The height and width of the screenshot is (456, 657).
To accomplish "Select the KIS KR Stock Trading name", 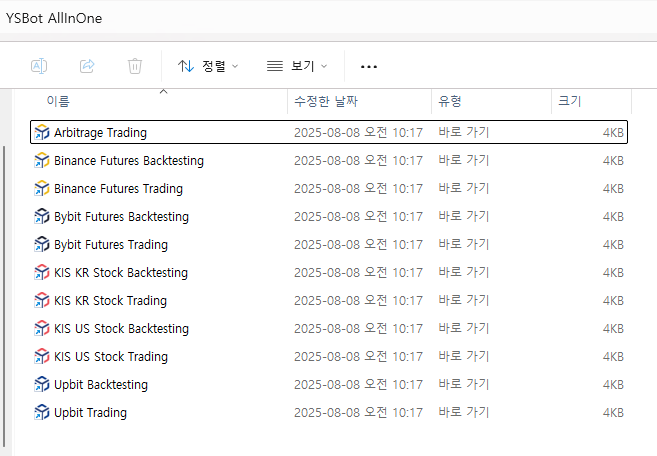I will [x=111, y=301].
